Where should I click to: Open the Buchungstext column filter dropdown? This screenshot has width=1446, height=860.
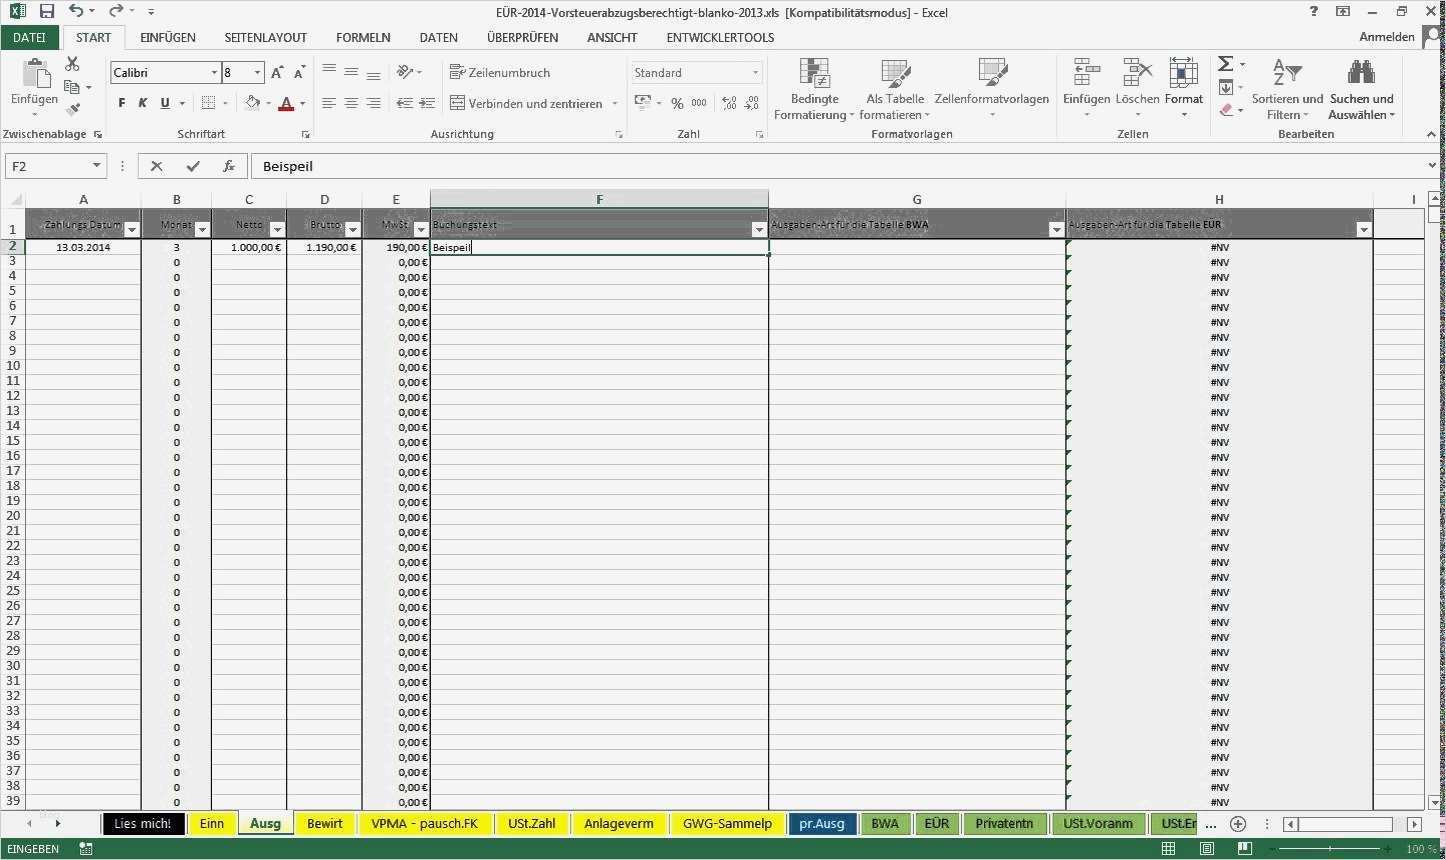tap(759, 230)
